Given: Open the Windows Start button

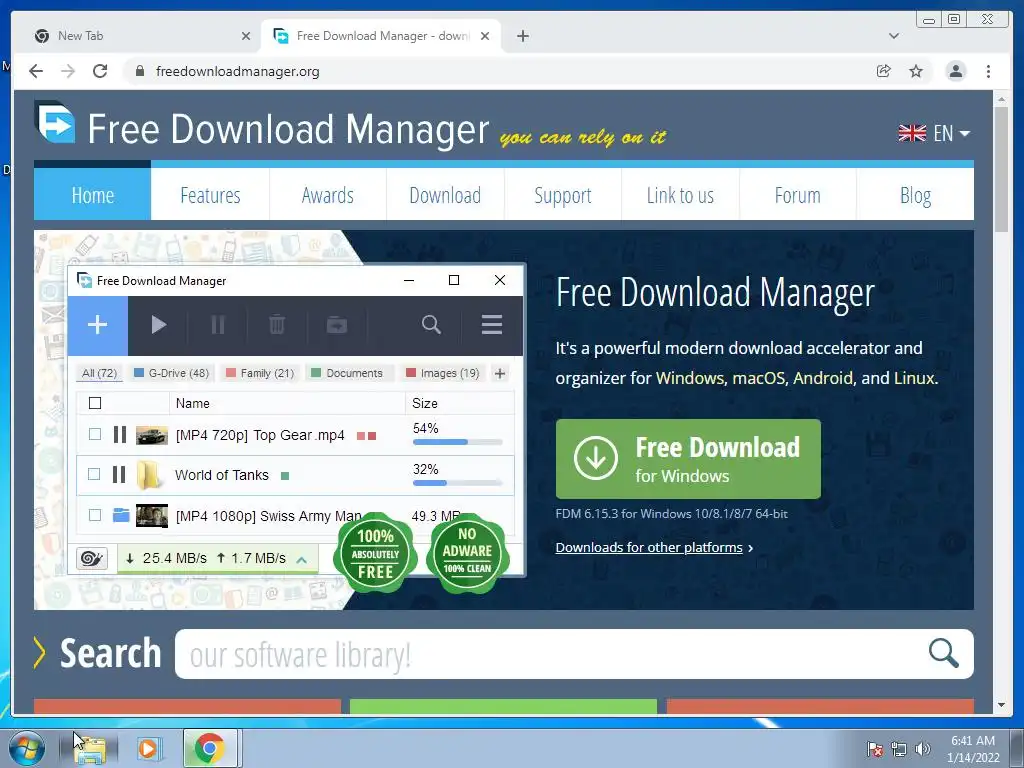Looking at the screenshot, I should (26, 748).
